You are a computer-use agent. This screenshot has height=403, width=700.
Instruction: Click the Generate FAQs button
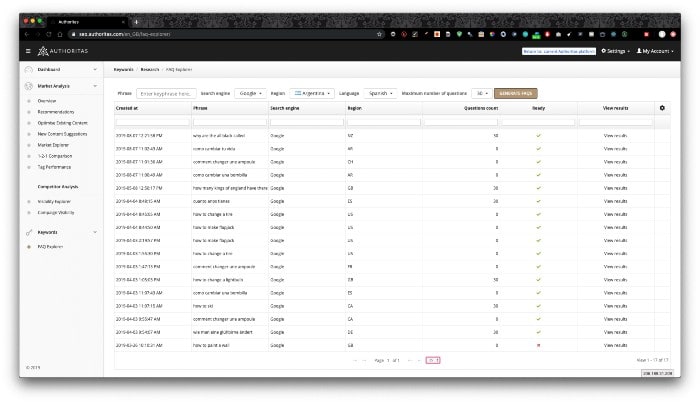pyautogui.click(x=516, y=93)
